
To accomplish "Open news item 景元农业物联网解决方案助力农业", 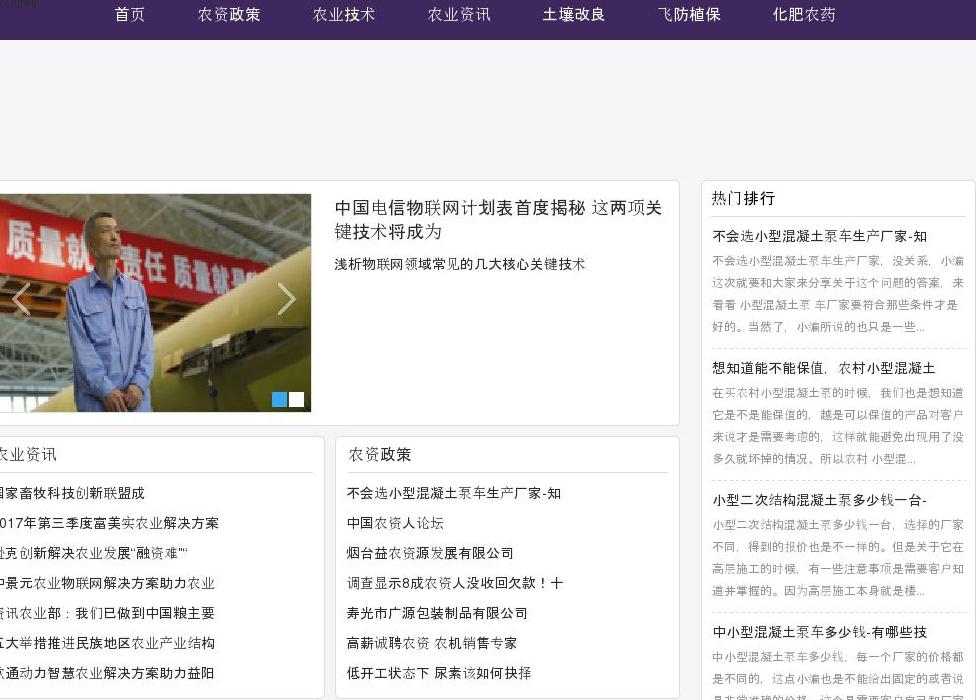I will pos(107,583).
